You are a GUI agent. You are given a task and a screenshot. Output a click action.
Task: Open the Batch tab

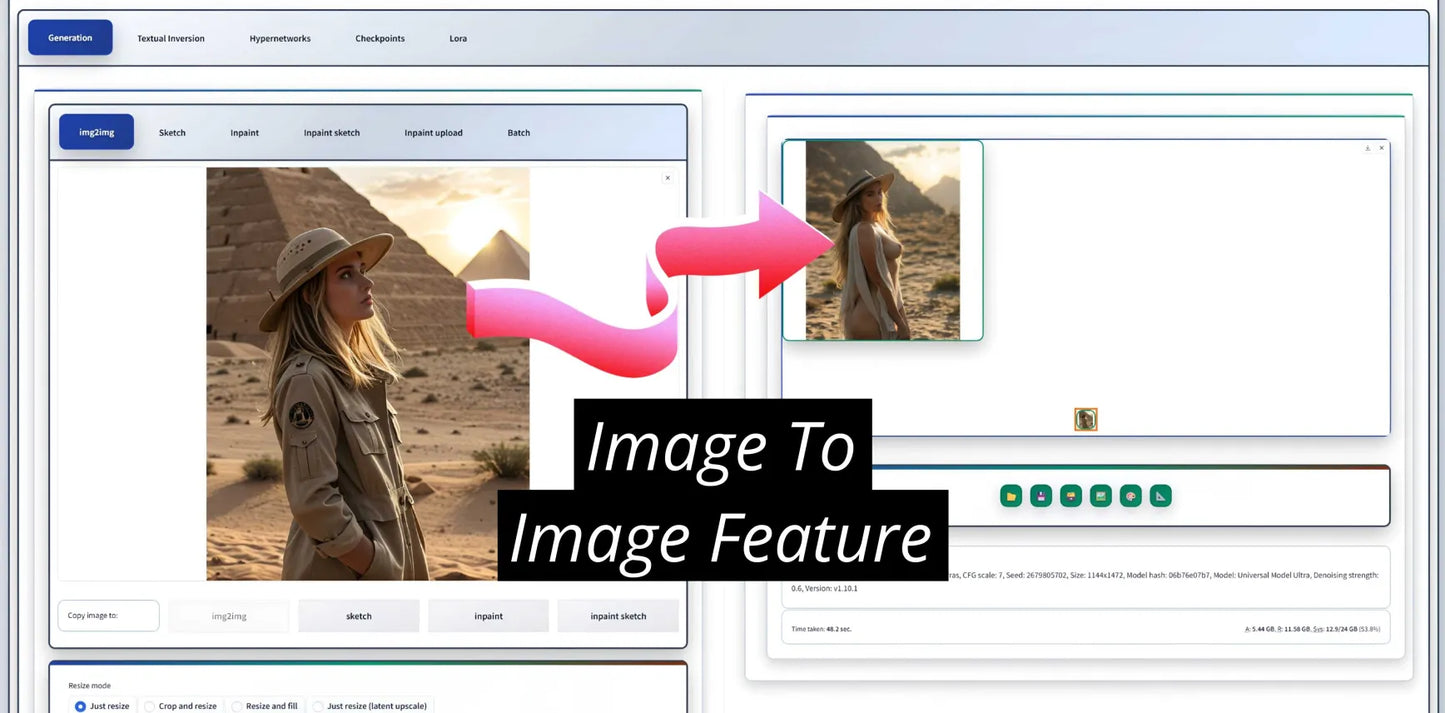(519, 133)
